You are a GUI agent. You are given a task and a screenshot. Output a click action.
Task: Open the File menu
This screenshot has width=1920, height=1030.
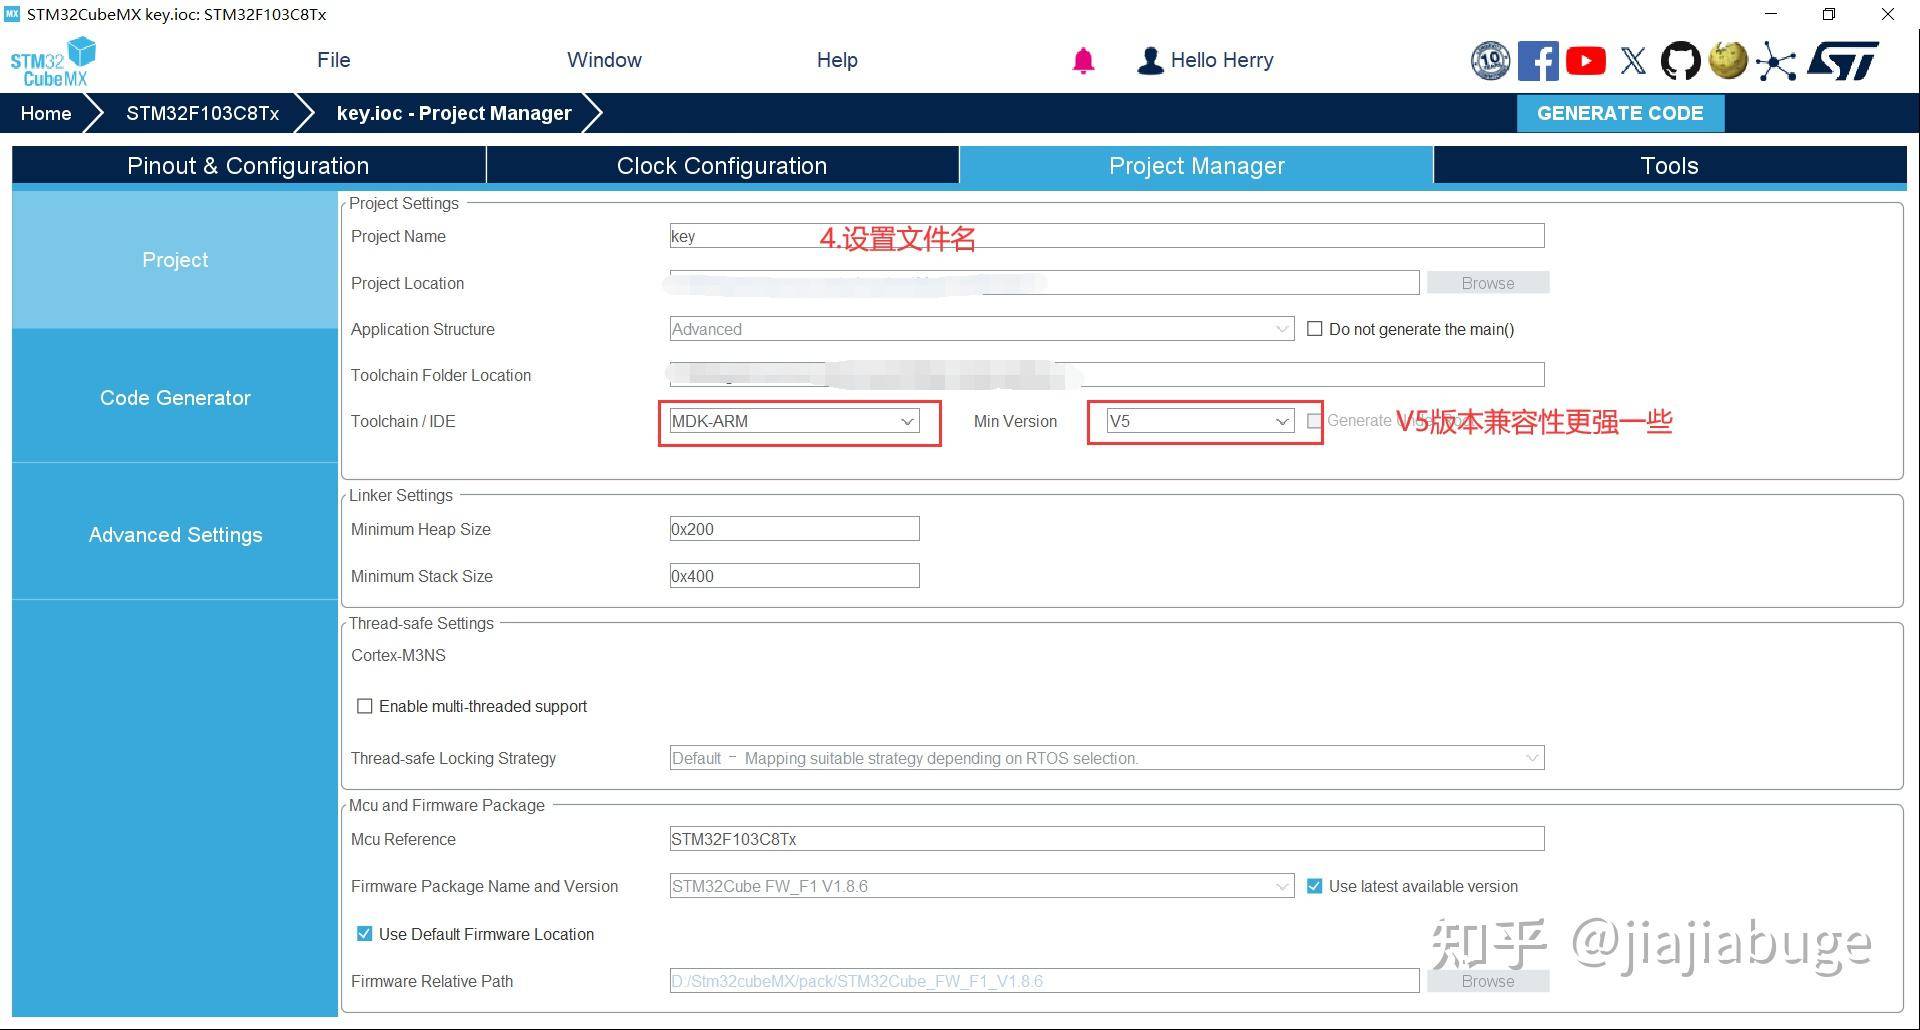[334, 60]
